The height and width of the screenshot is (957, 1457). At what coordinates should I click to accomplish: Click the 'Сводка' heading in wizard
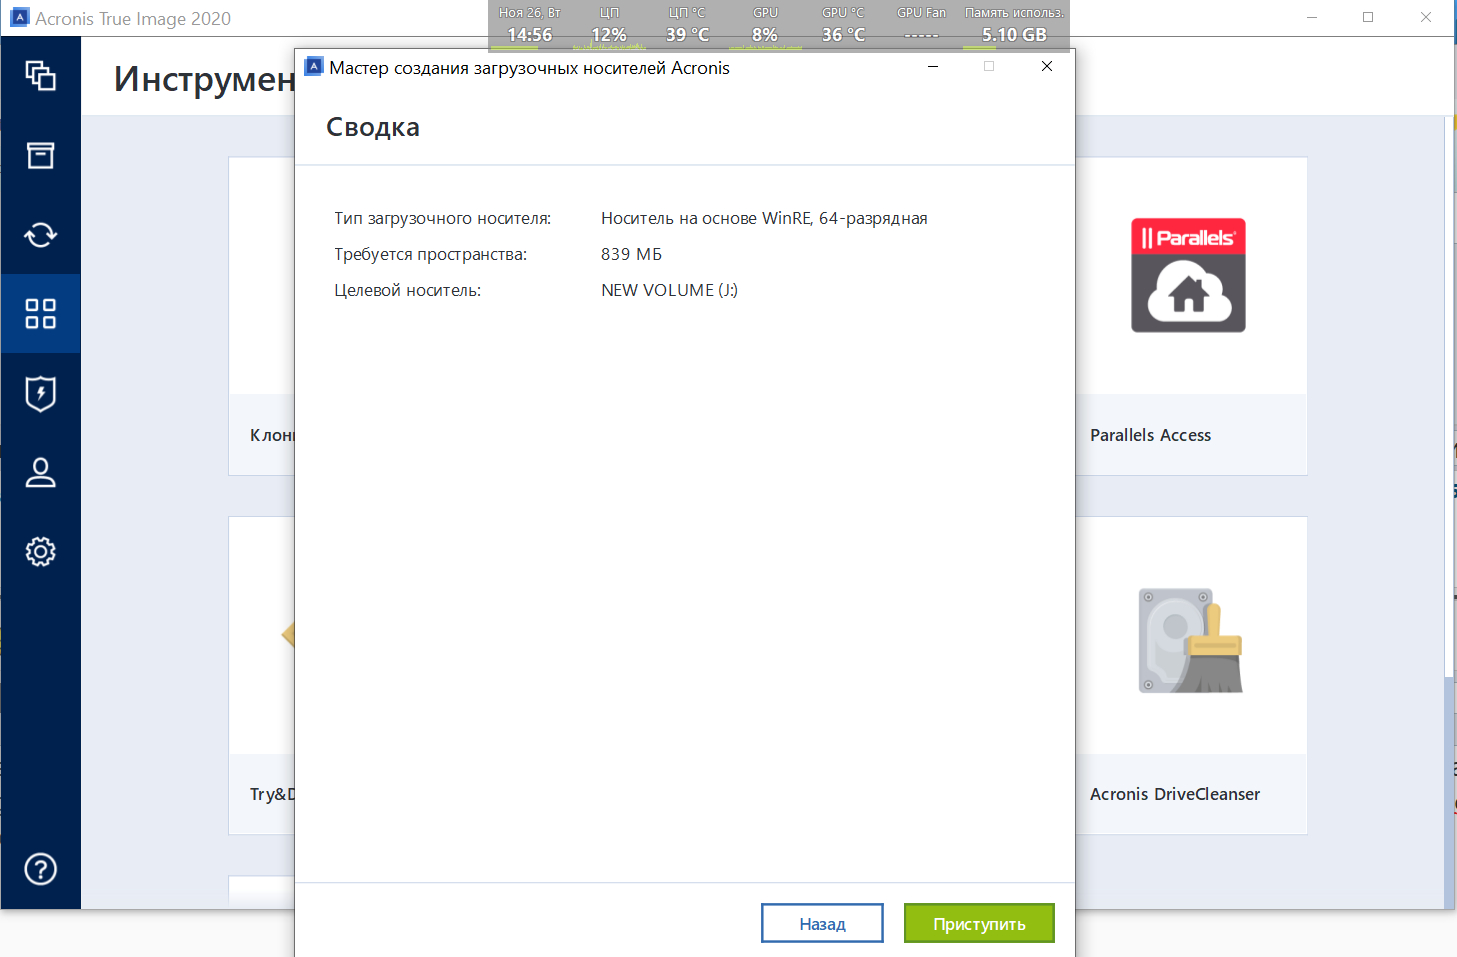point(373,127)
